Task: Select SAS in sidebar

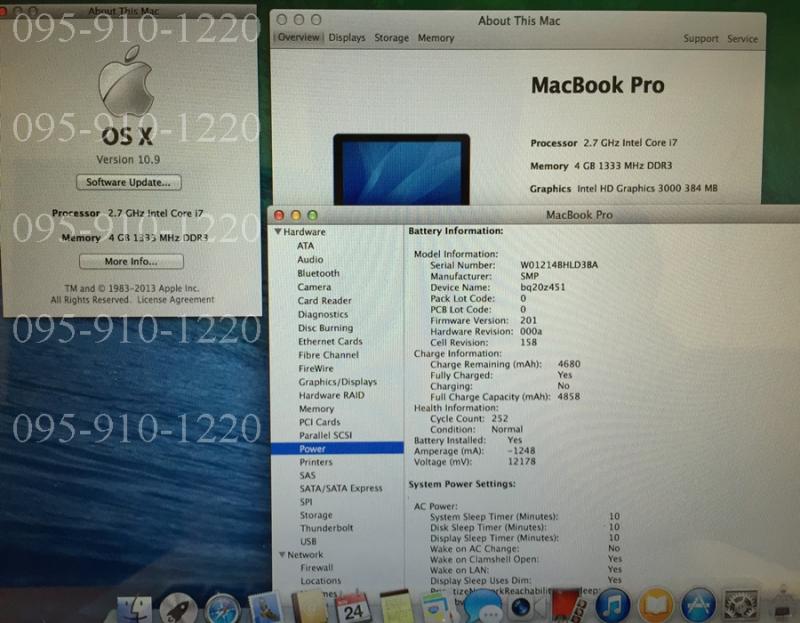Action: (x=308, y=475)
